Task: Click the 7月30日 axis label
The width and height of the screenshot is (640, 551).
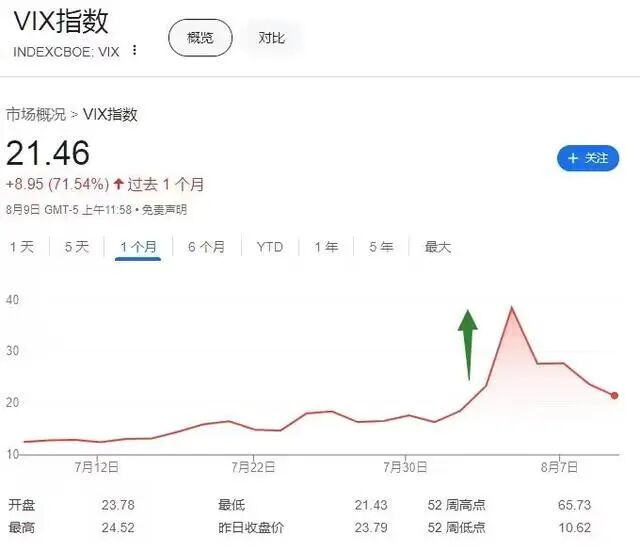Action: 405,467
